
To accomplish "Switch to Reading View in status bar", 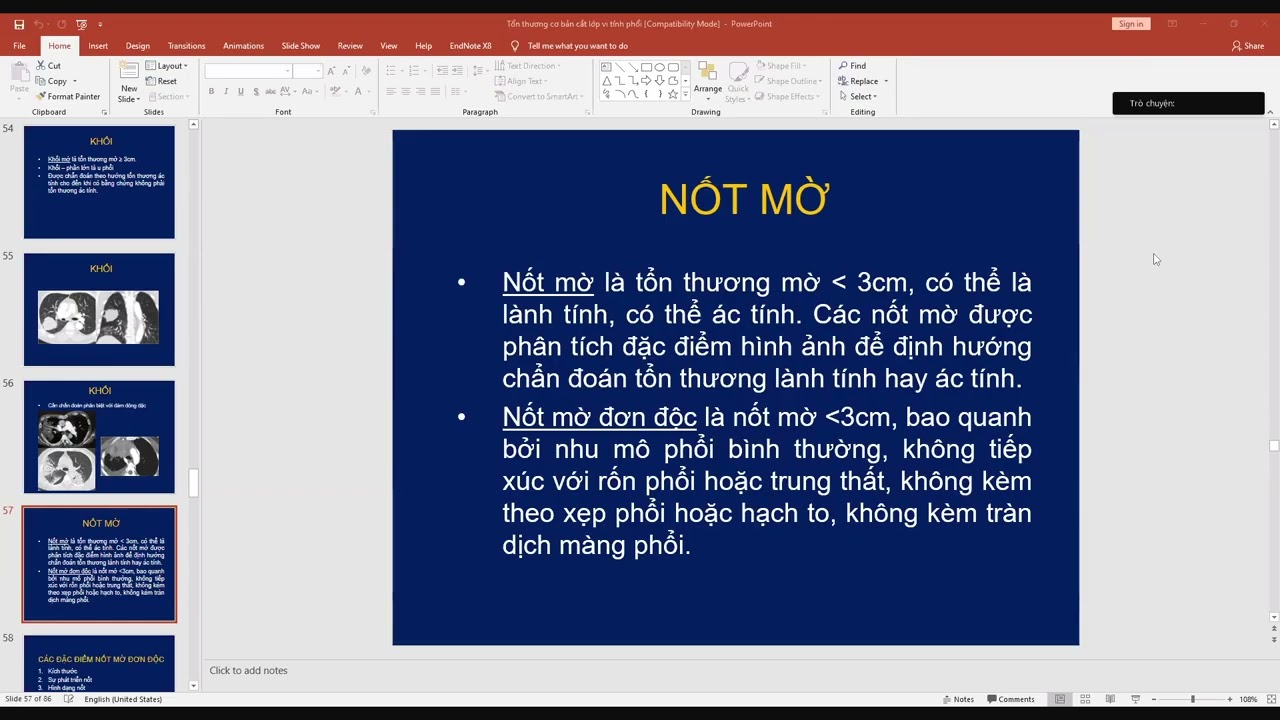I will (x=1110, y=699).
